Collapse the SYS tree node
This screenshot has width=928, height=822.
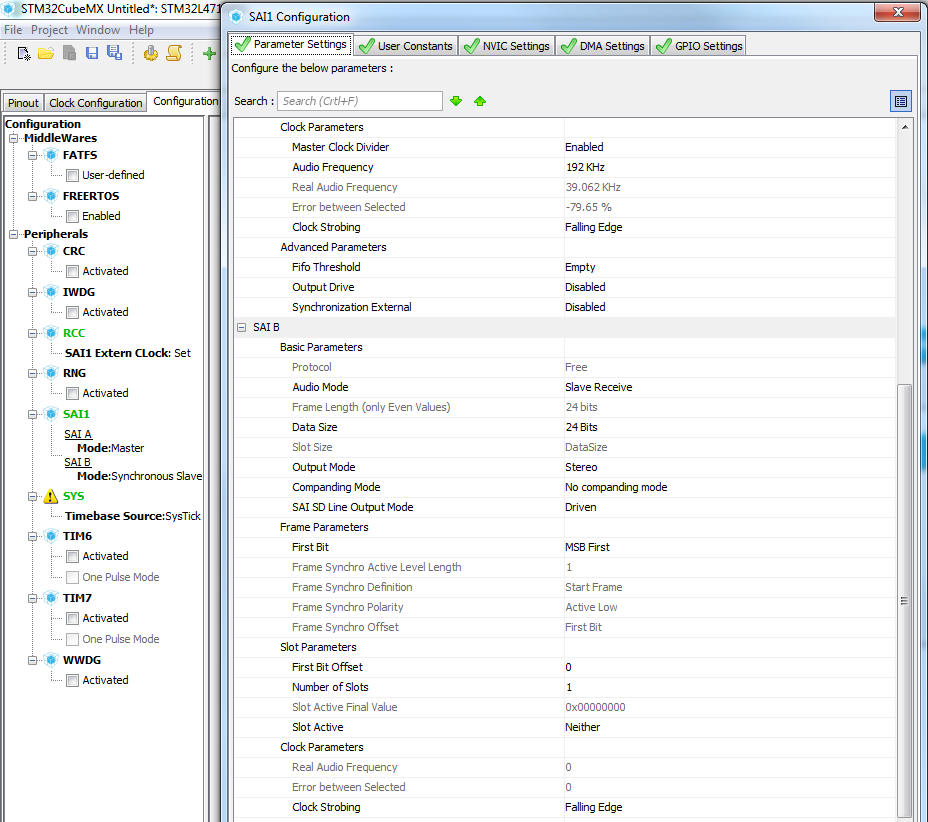tap(33, 497)
